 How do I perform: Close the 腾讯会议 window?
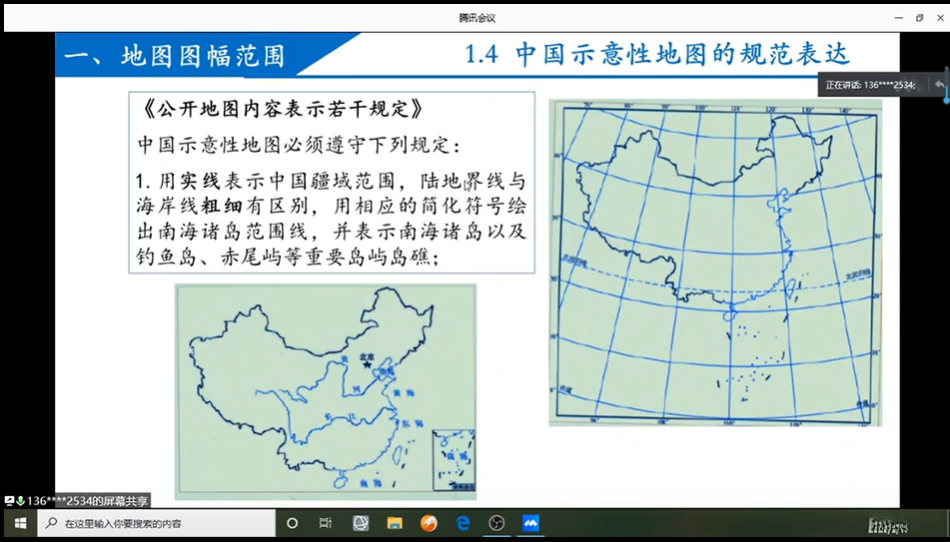click(941, 18)
